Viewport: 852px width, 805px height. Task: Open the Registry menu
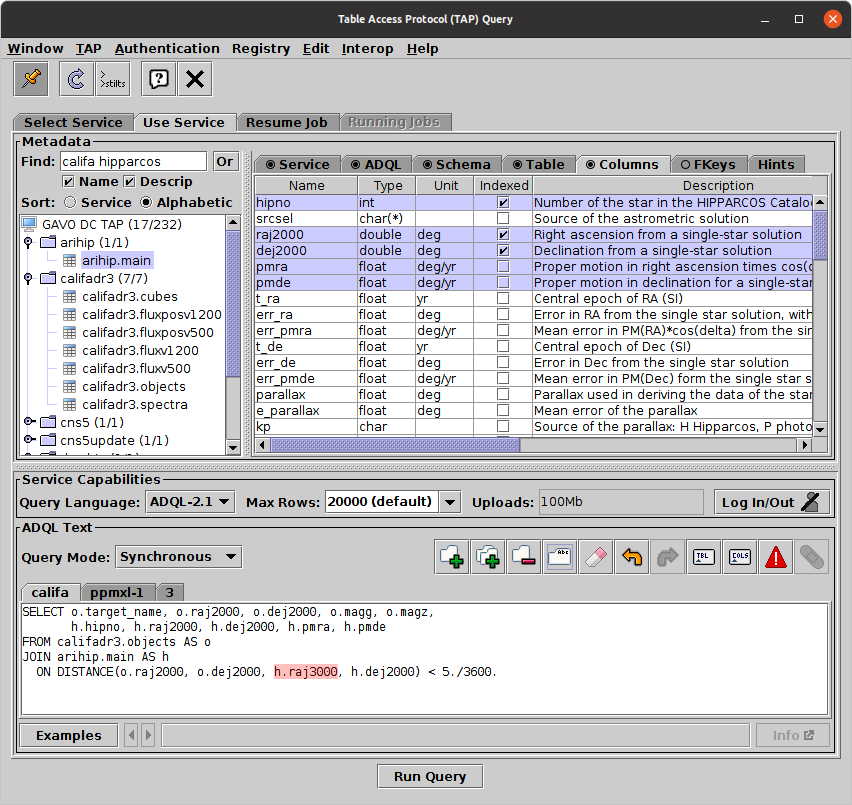(x=260, y=48)
